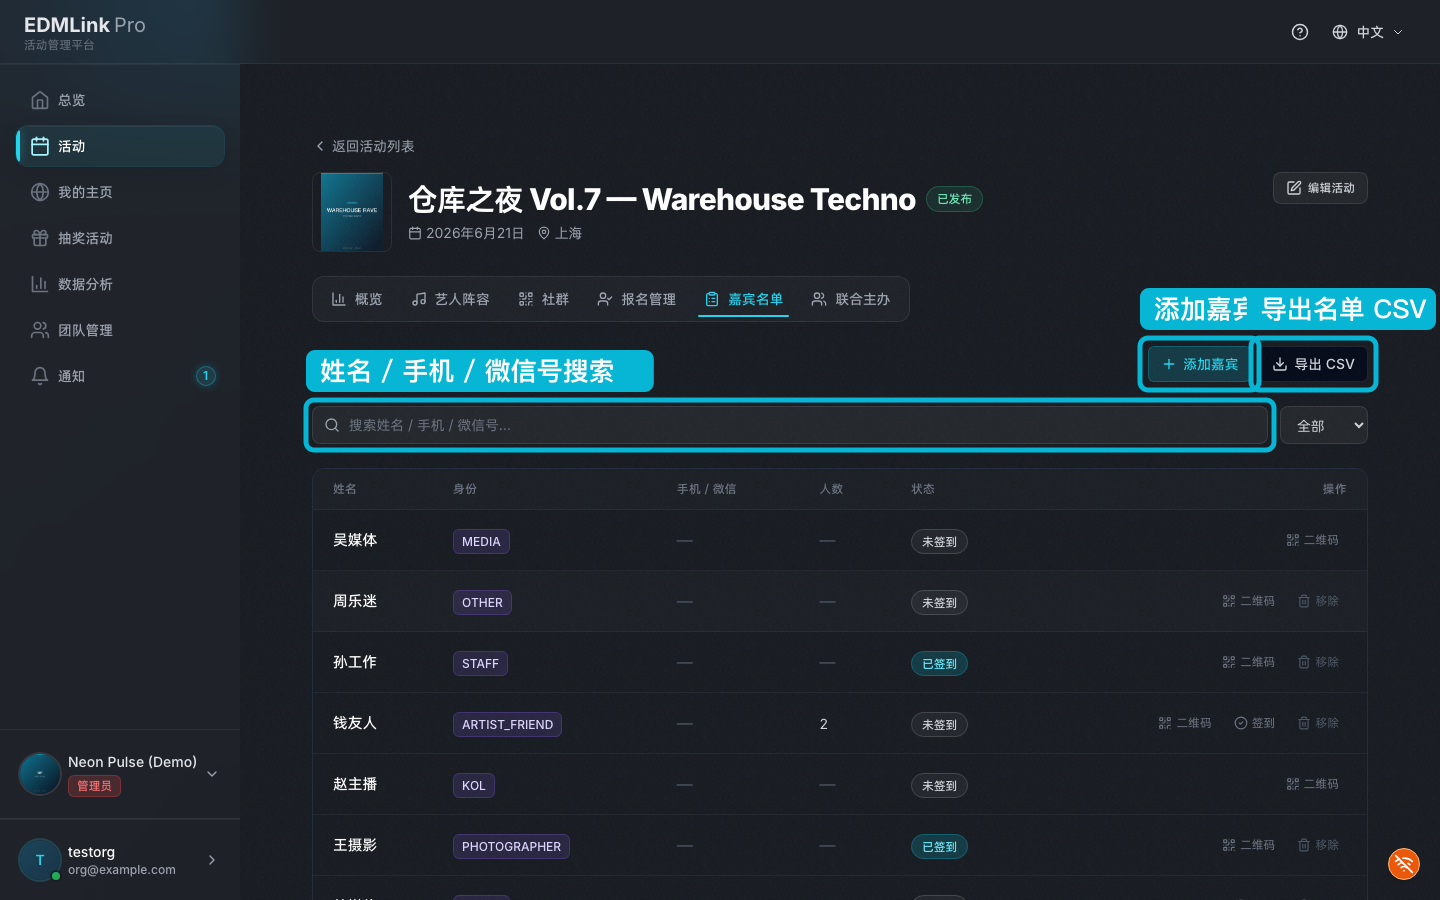Click the 状态 column header
1440x900 pixels.
(x=923, y=489)
